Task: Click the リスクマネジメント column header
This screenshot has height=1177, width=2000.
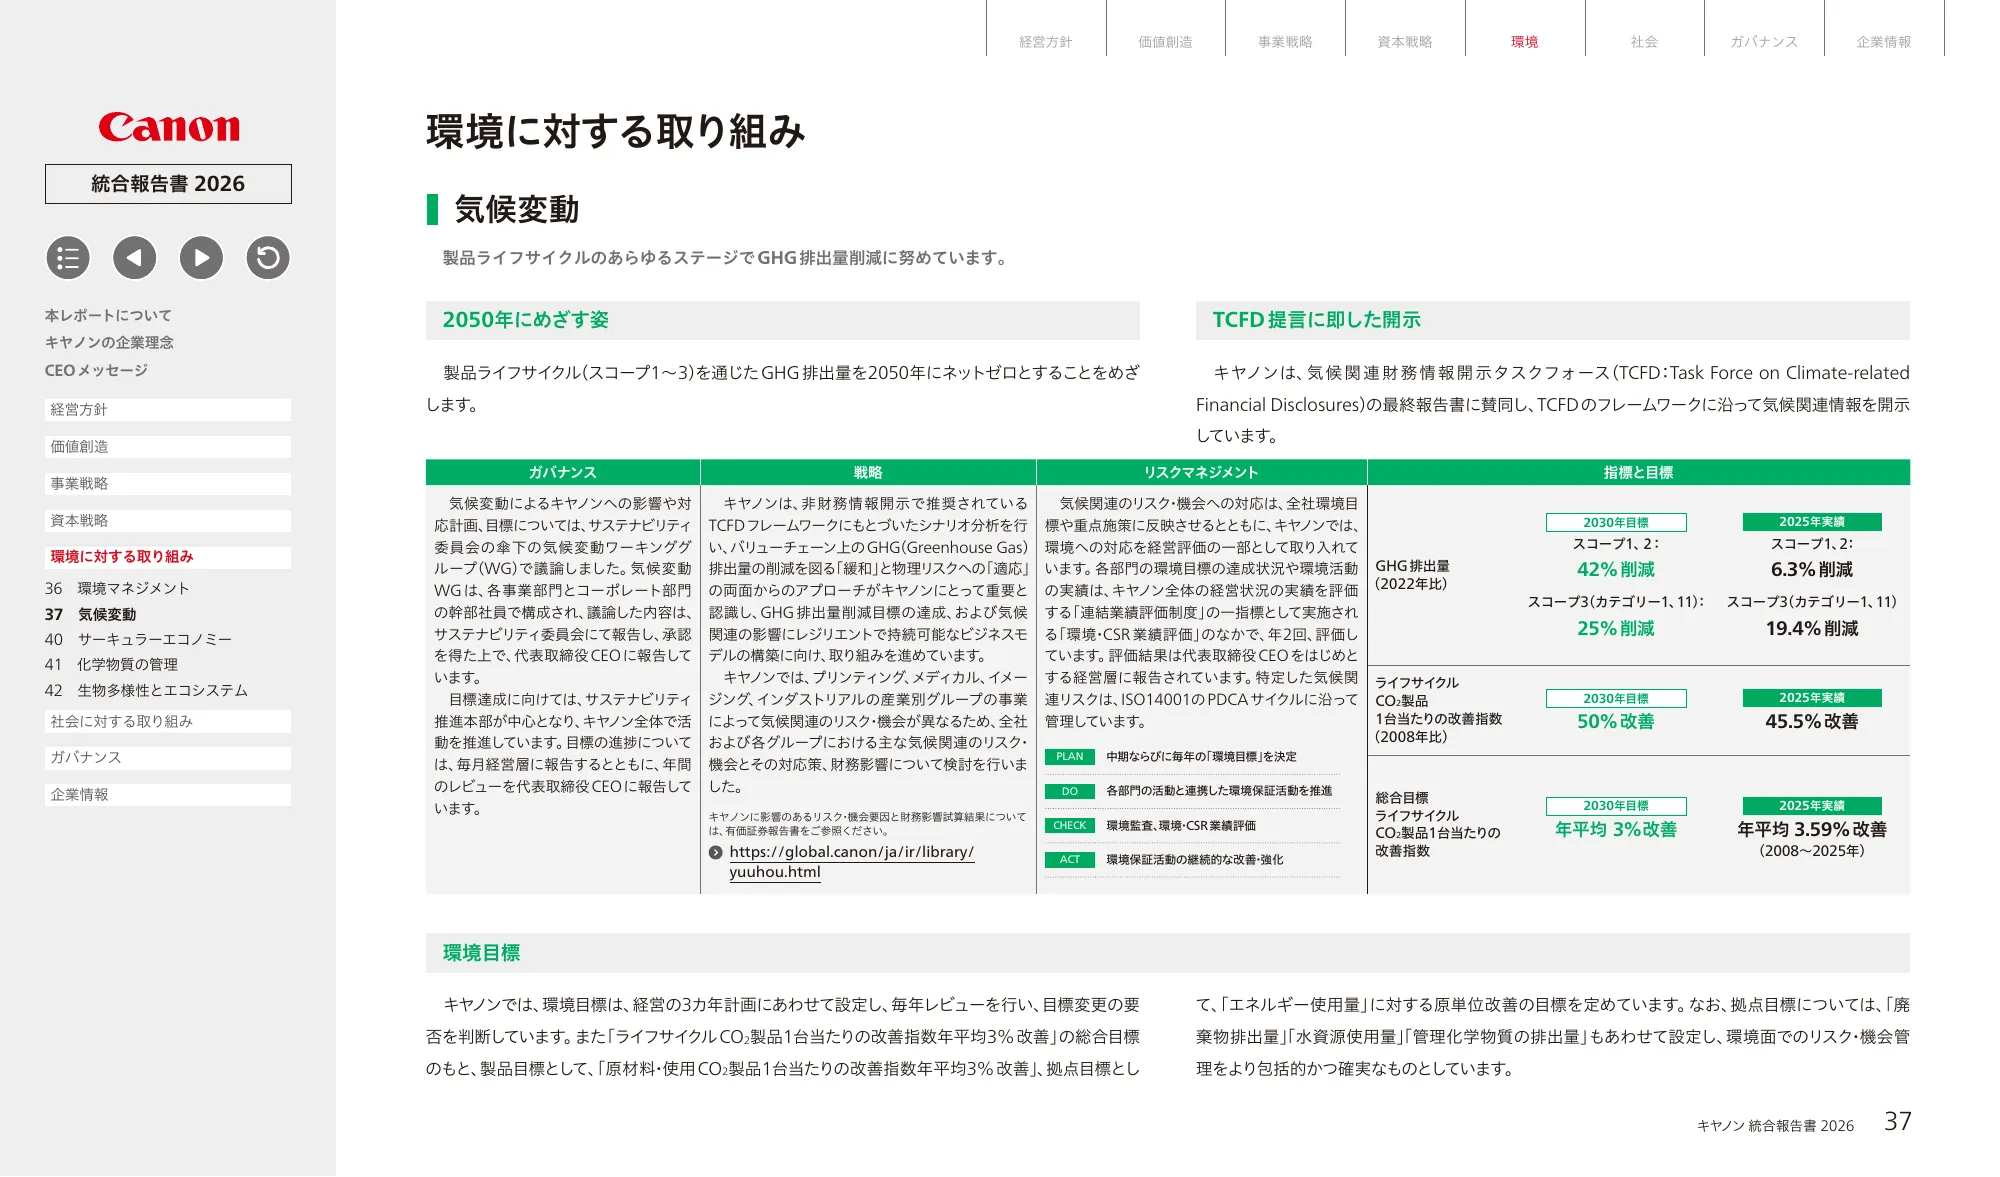Action: [x=1201, y=472]
